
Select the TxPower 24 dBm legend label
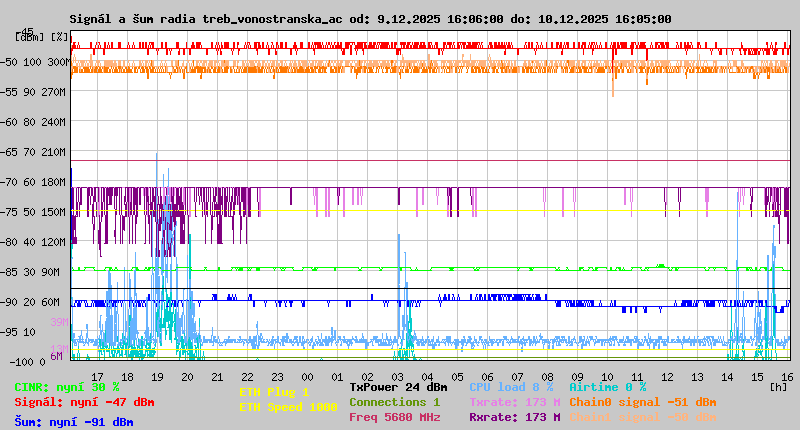398,387
